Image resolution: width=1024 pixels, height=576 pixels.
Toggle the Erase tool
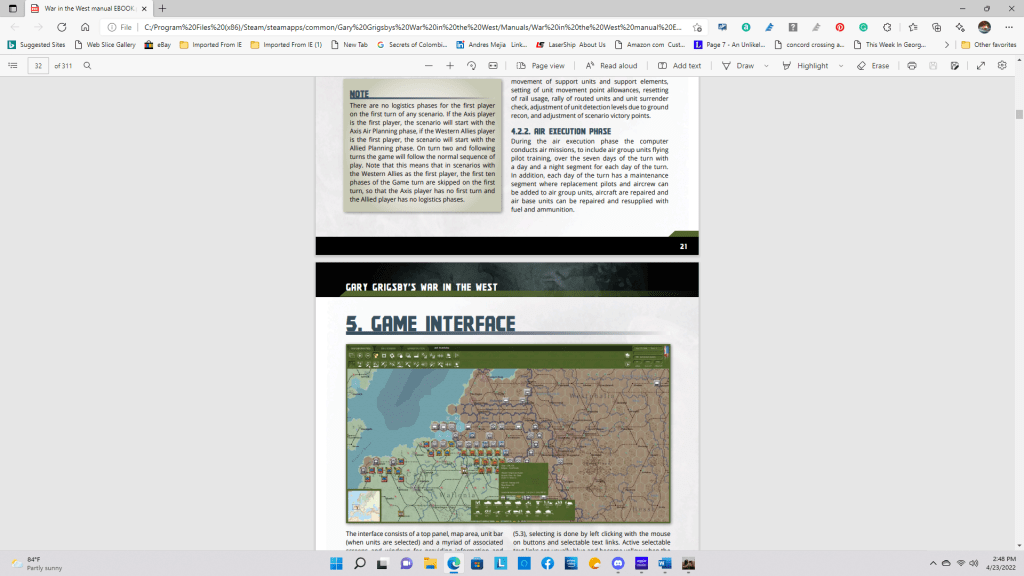pos(873,65)
